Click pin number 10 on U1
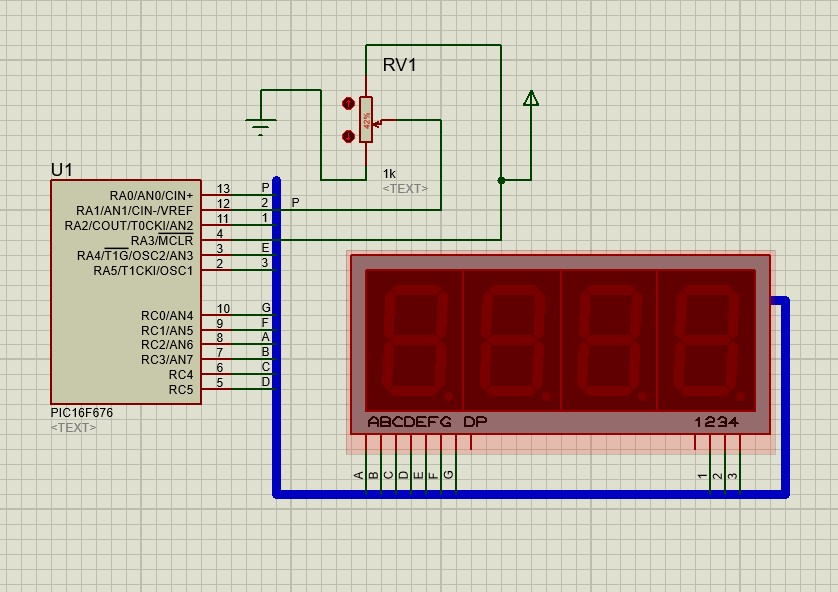838x592 pixels. pos(223,308)
